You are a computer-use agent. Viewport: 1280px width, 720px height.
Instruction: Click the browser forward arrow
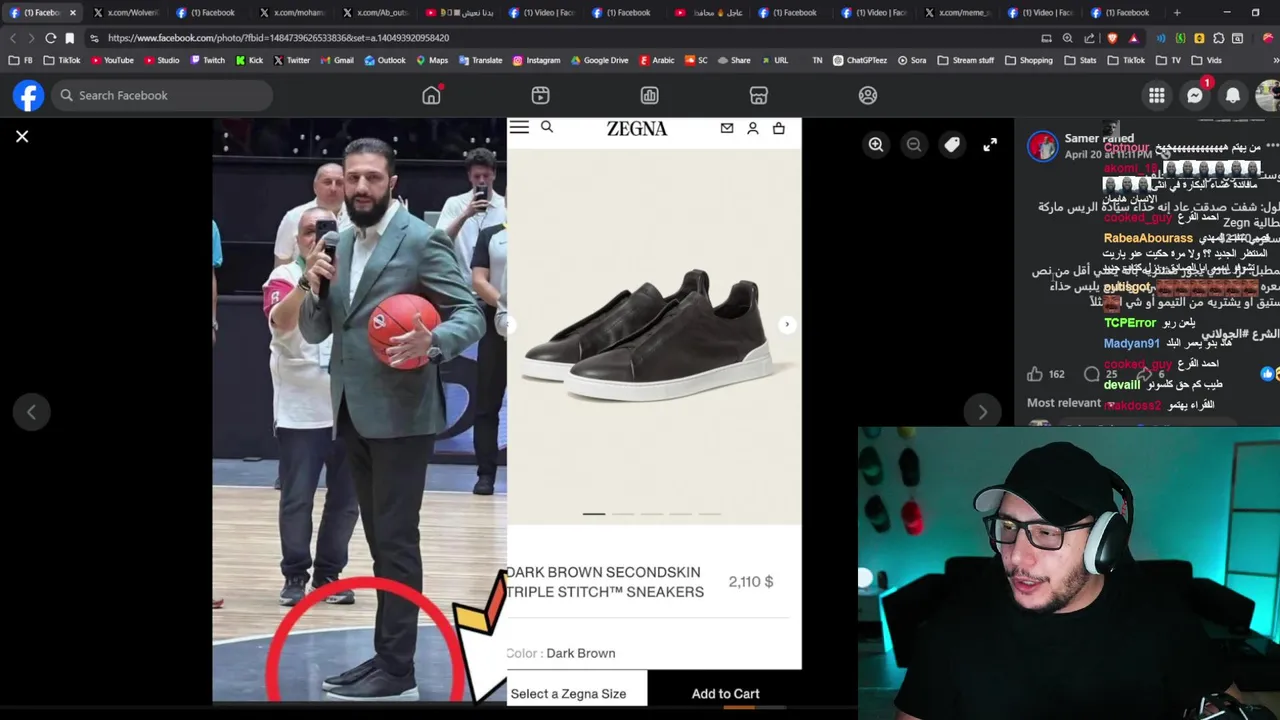point(31,38)
